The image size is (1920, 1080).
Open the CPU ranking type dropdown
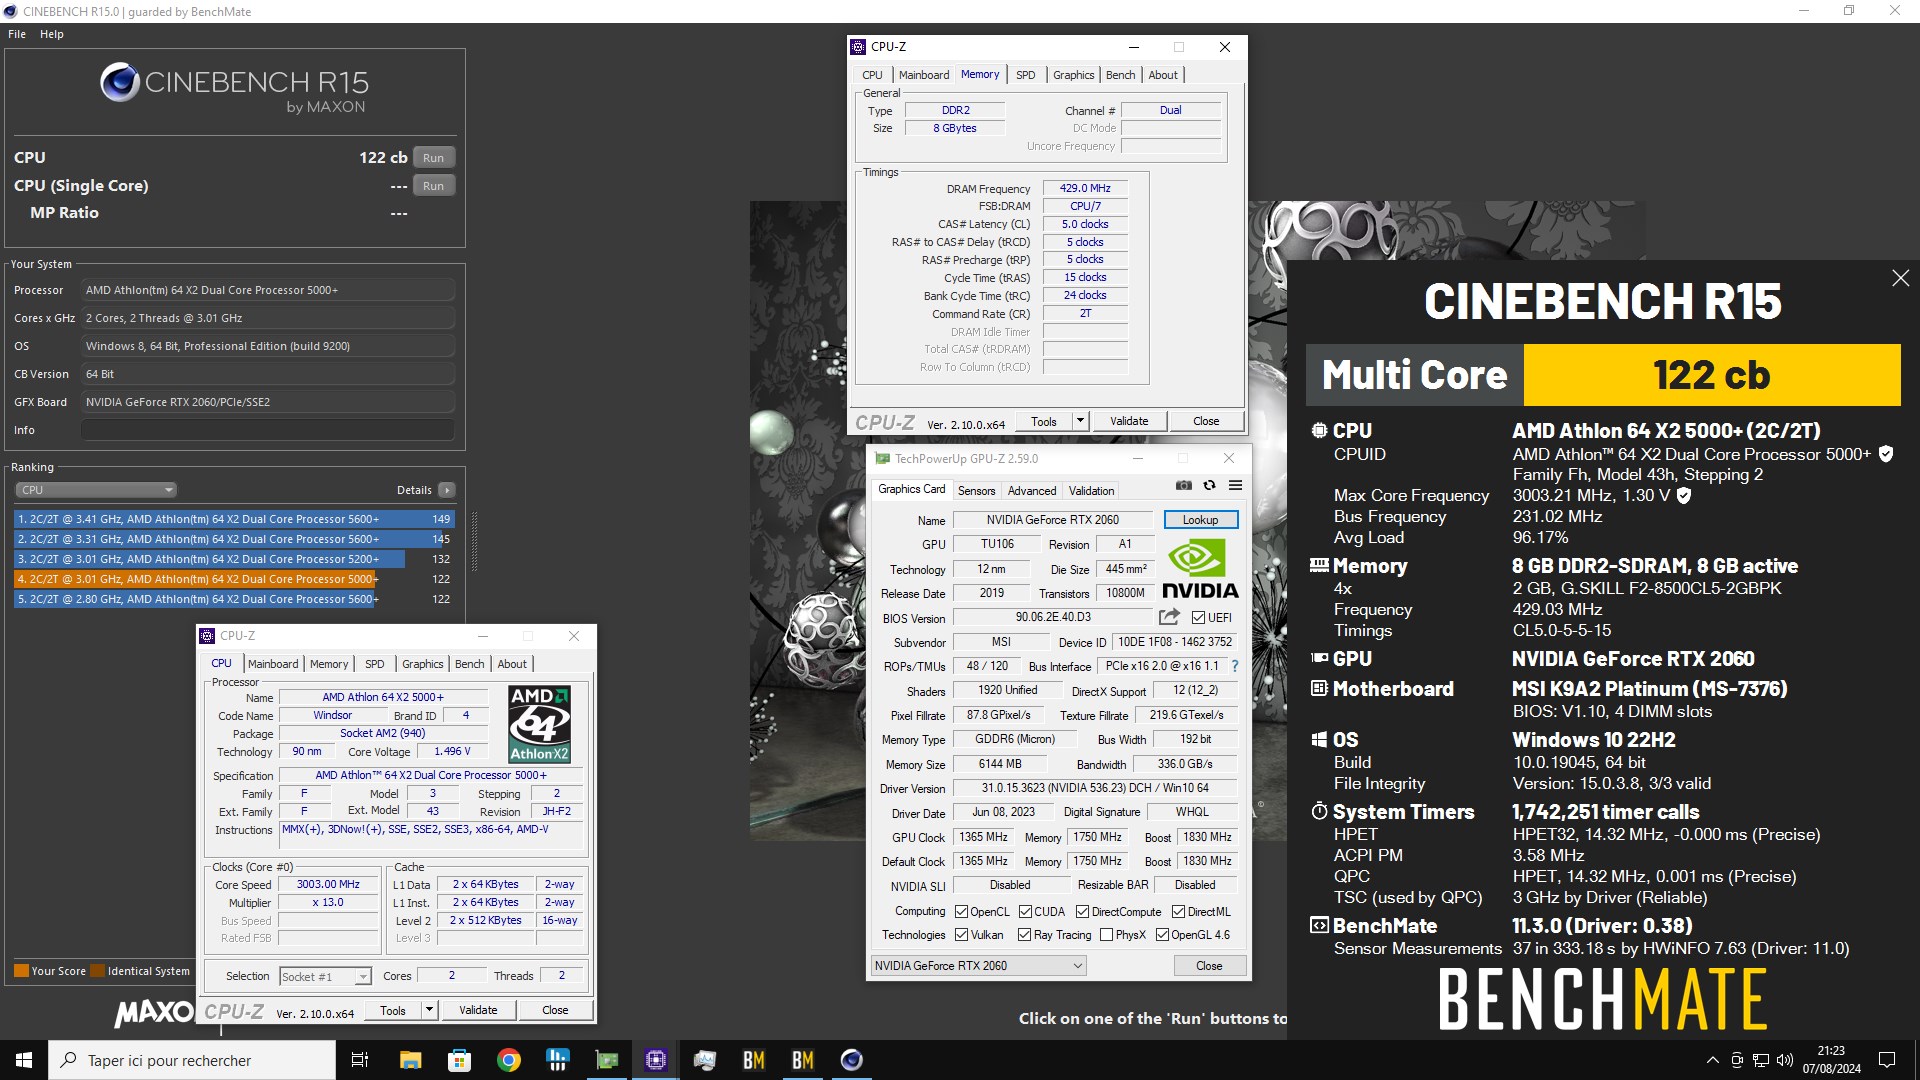click(x=96, y=490)
